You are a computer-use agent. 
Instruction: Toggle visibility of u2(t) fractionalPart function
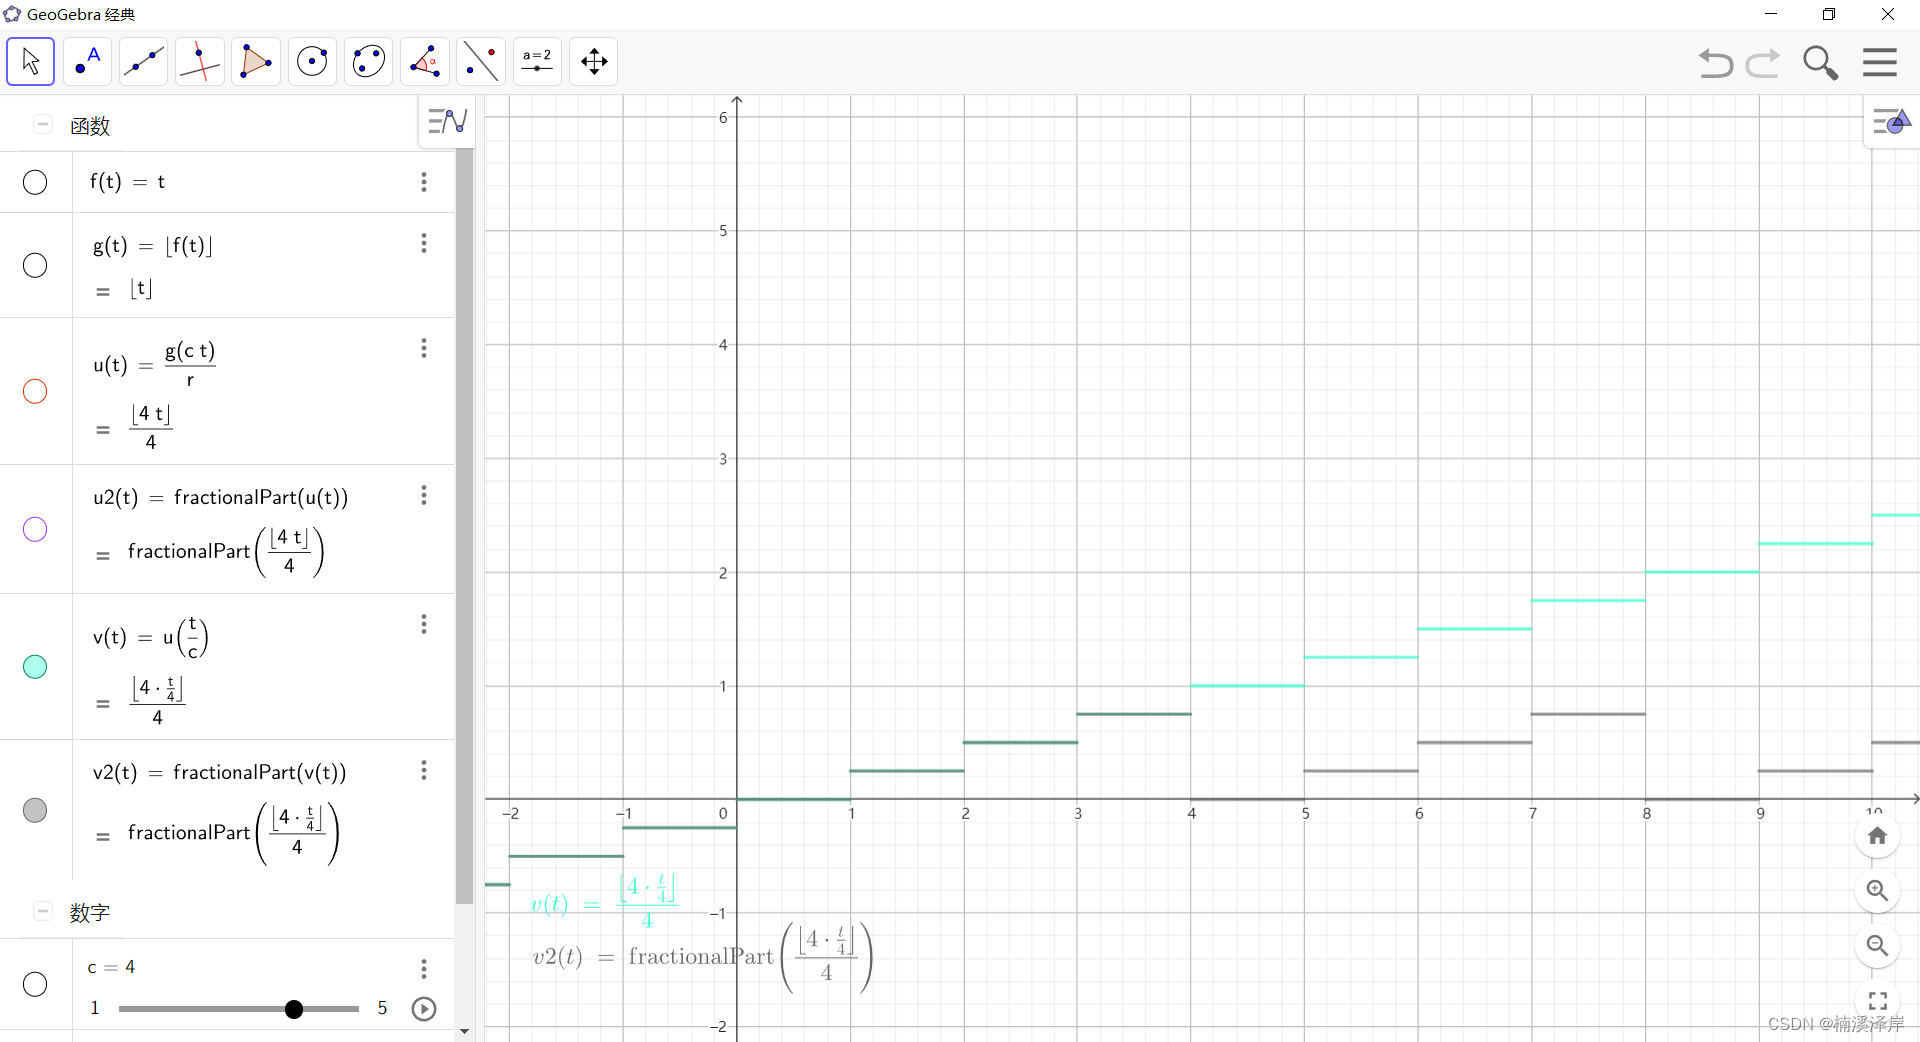tap(35, 529)
